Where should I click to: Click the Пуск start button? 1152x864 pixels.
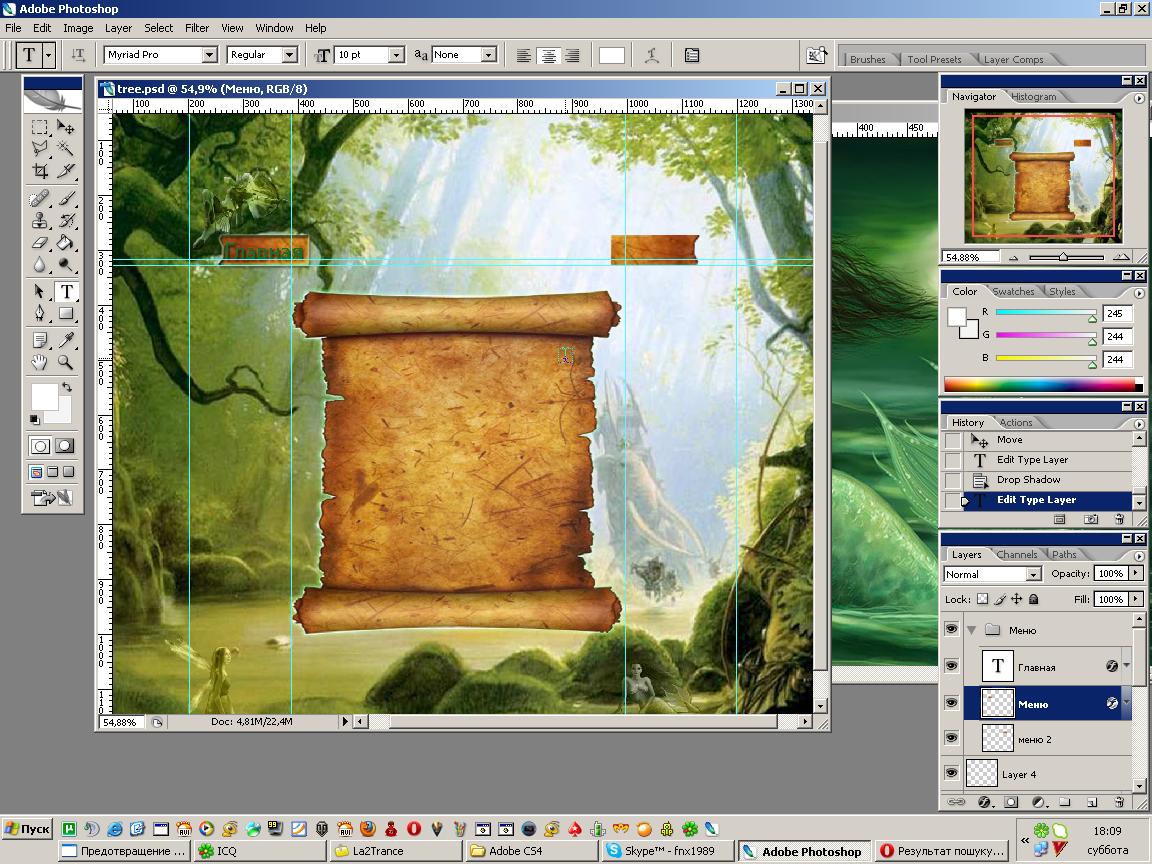pyautogui.click(x=27, y=829)
